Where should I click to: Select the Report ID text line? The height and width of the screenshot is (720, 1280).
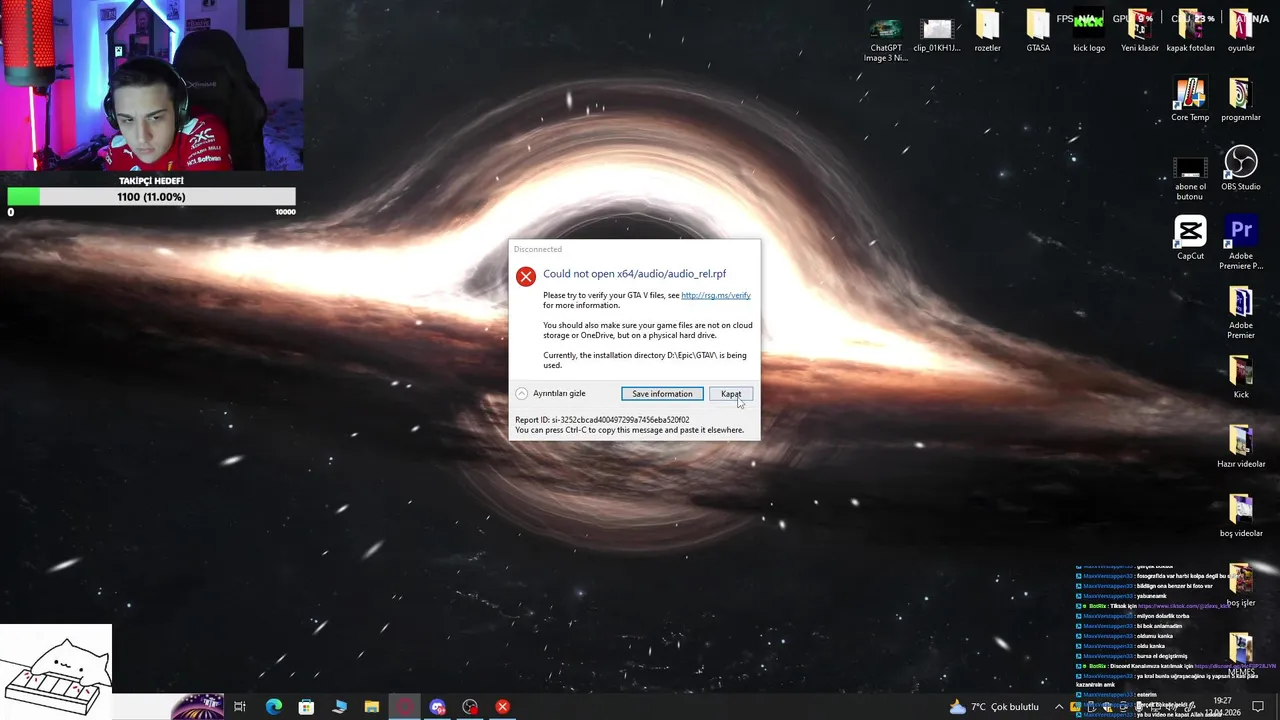coord(602,420)
